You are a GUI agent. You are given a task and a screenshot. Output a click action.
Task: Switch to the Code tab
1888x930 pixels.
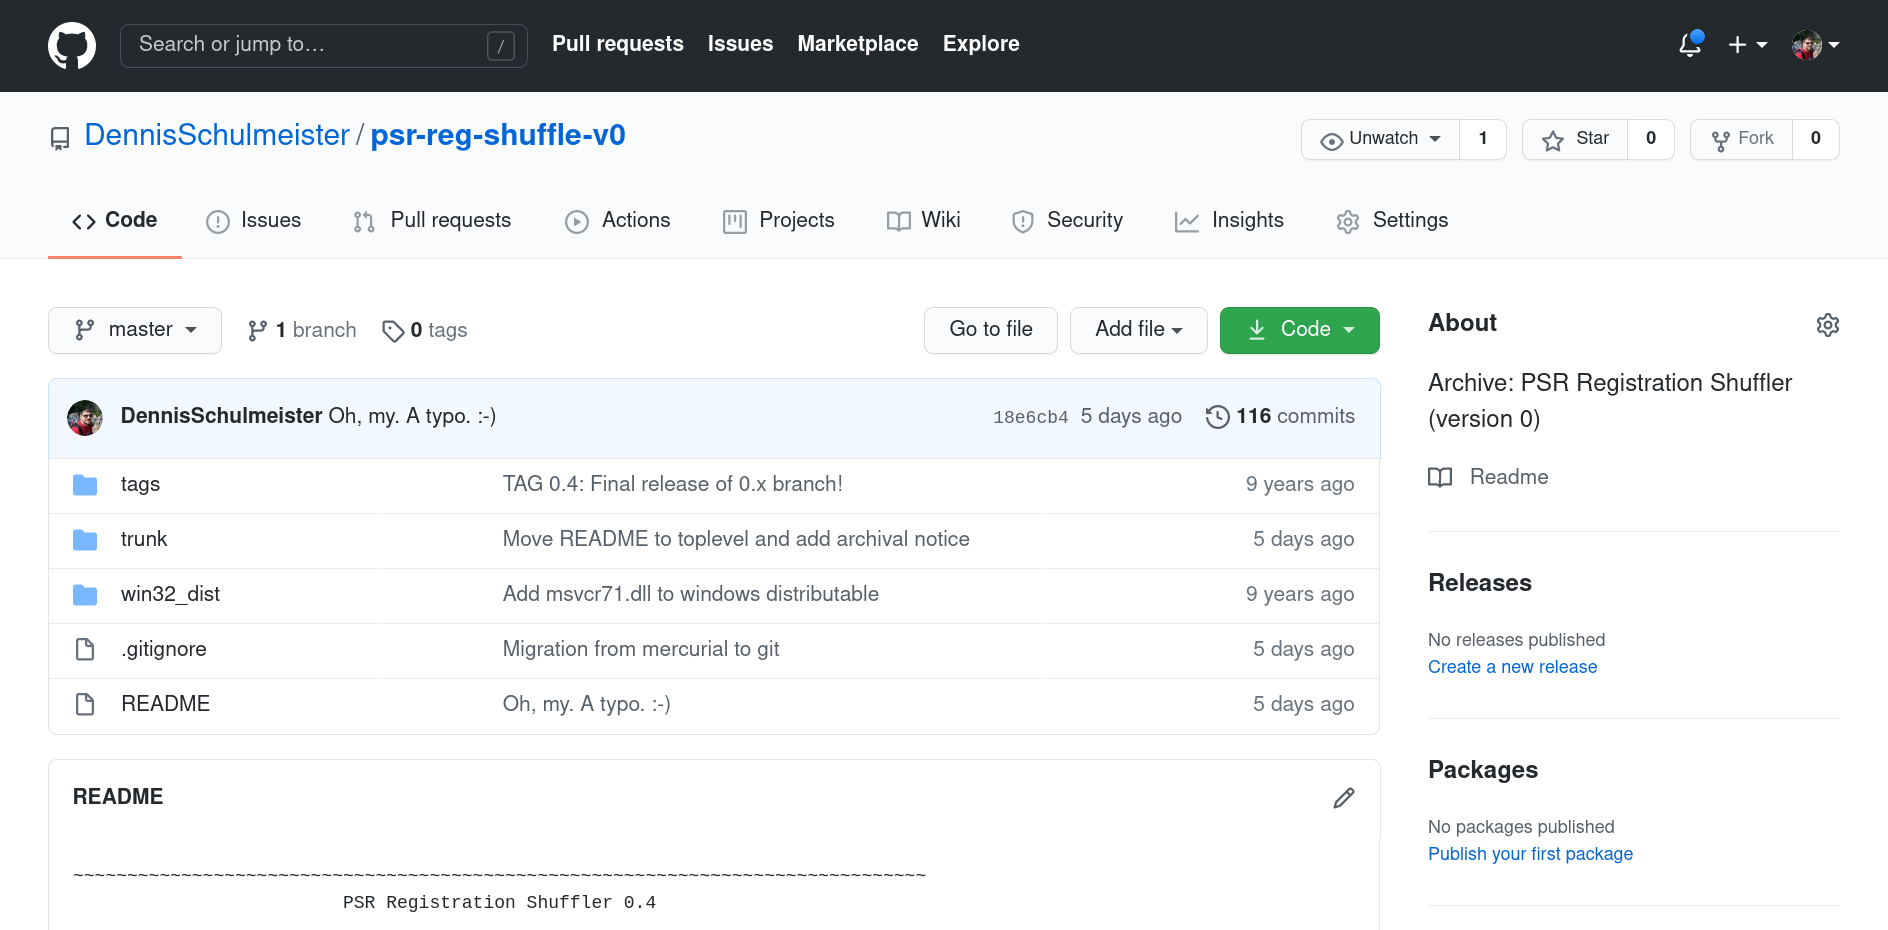coord(115,220)
